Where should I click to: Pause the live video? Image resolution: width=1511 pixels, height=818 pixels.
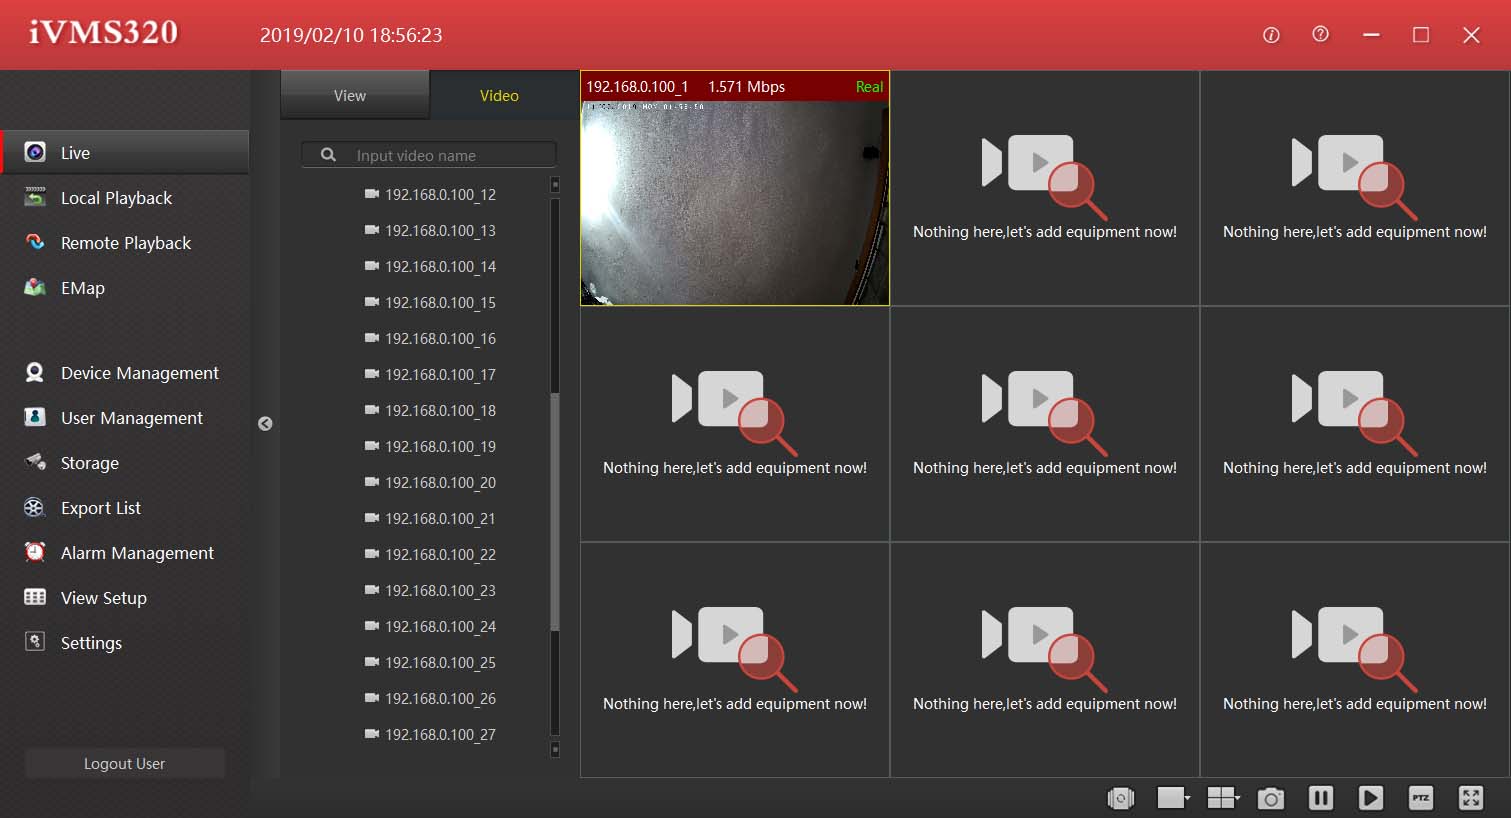pos(1321,798)
